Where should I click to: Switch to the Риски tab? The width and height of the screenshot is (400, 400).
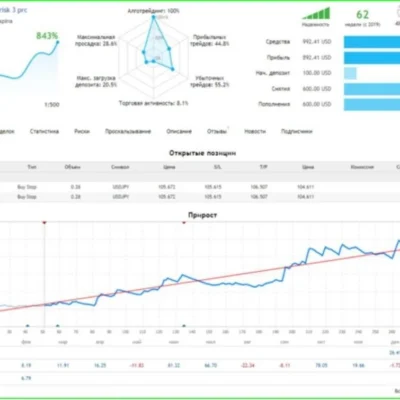tap(82, 131)
